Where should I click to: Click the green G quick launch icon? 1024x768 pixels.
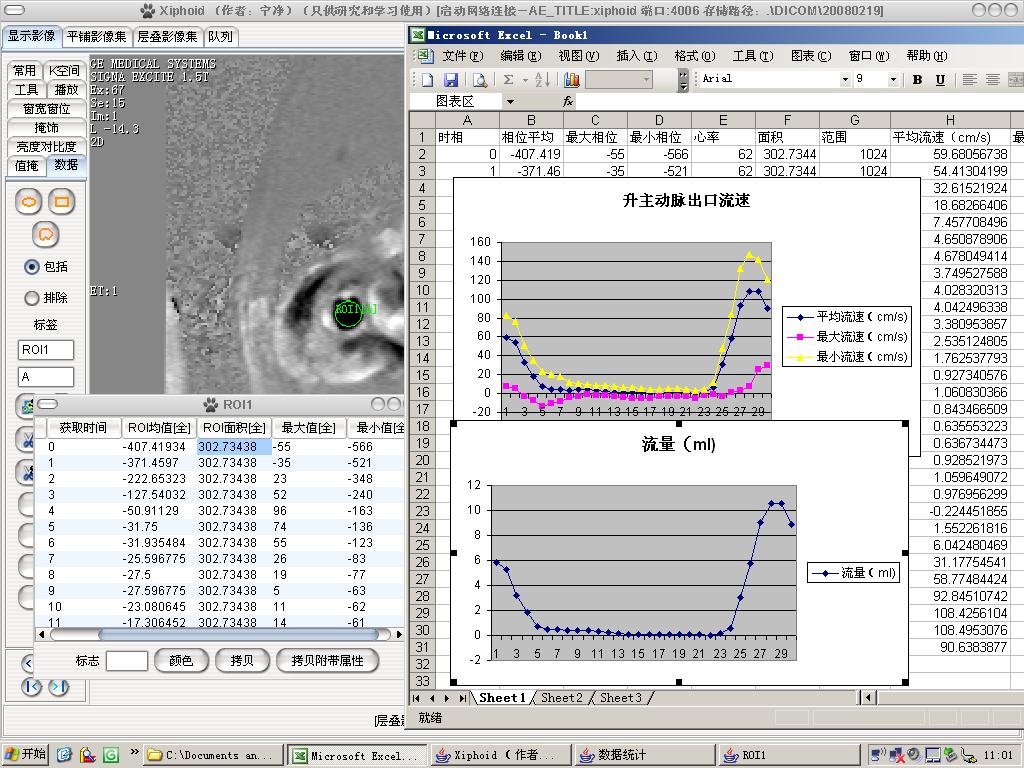pos(111,754)
